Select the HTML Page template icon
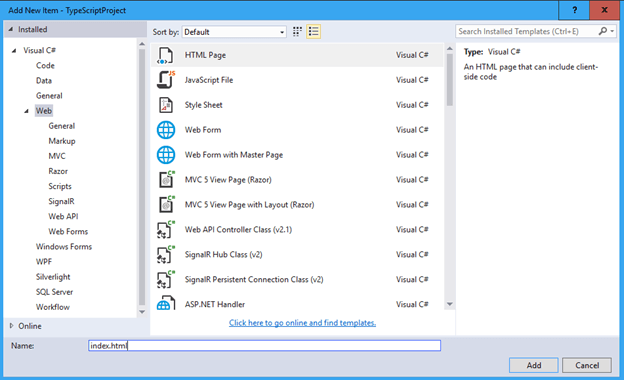 point(165,55)
